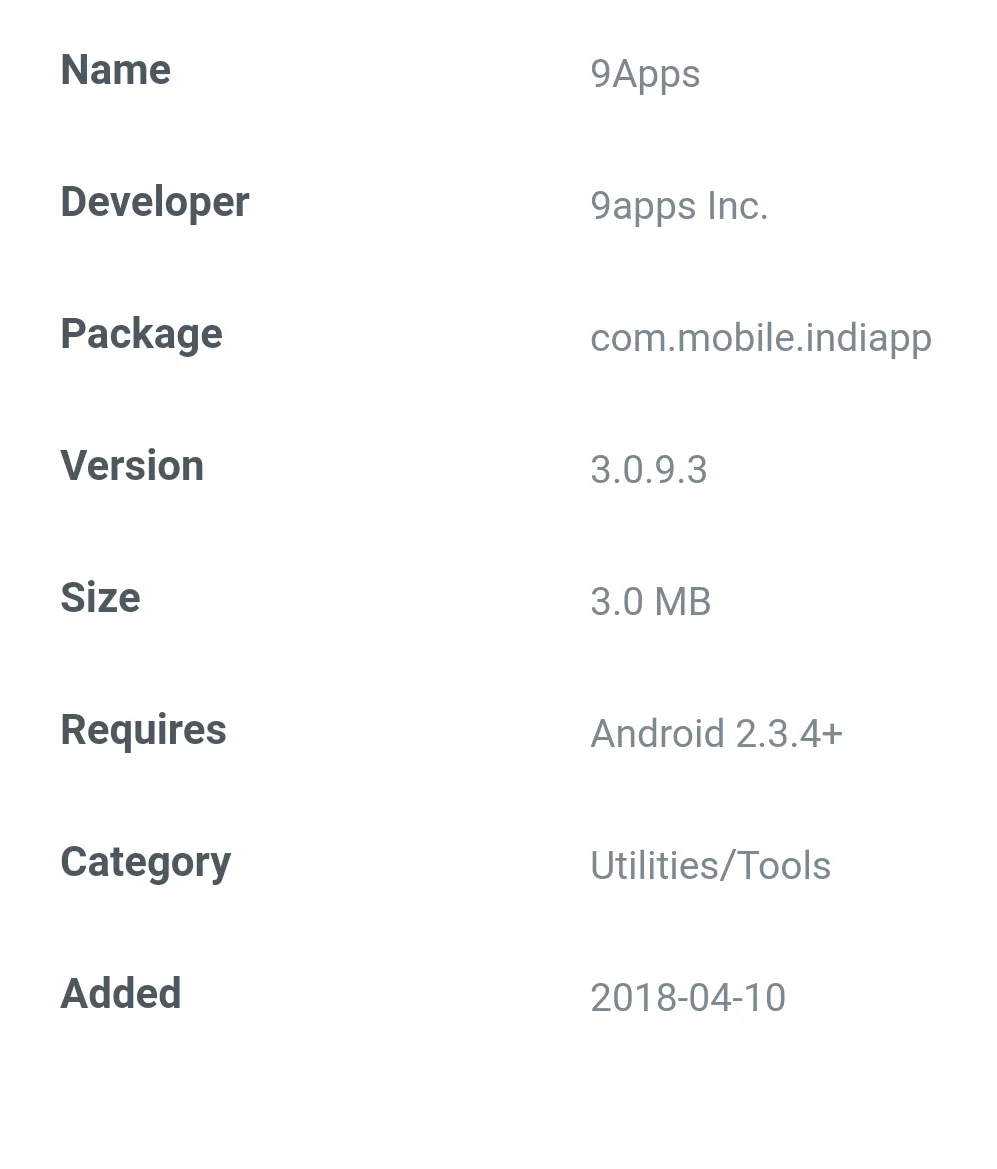Click the Added label
Viewport: 997px width, 1169px height.
tap(121, 994)
